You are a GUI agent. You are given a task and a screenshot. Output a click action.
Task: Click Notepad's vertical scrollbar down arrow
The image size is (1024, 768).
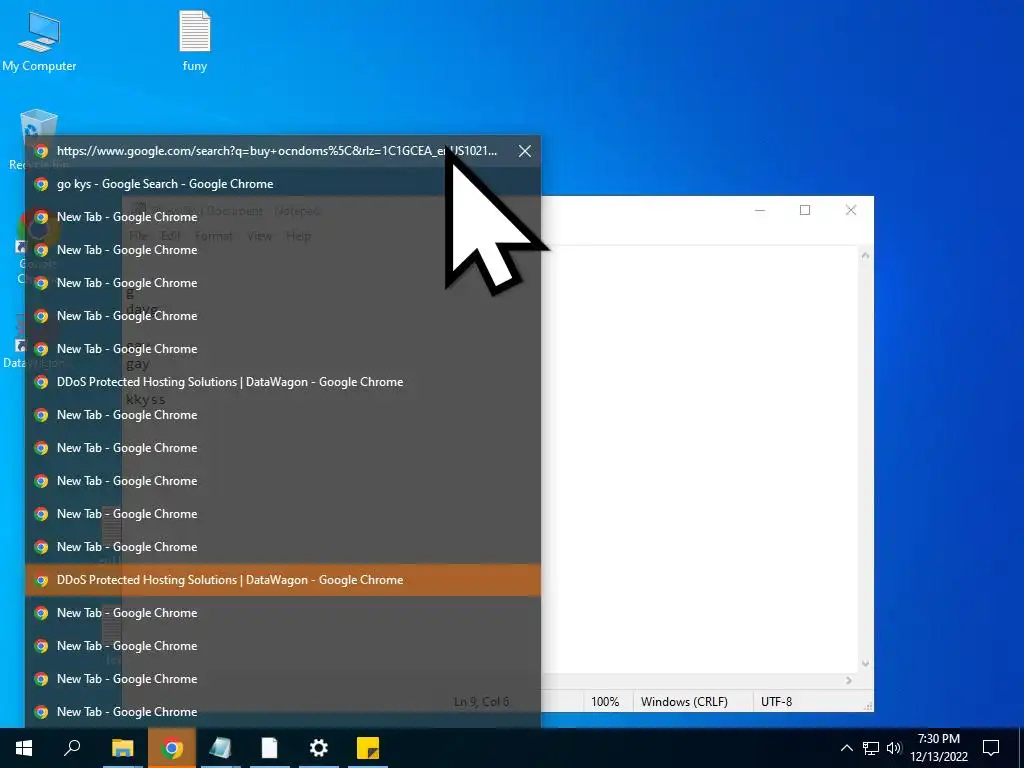click(865, 664)
